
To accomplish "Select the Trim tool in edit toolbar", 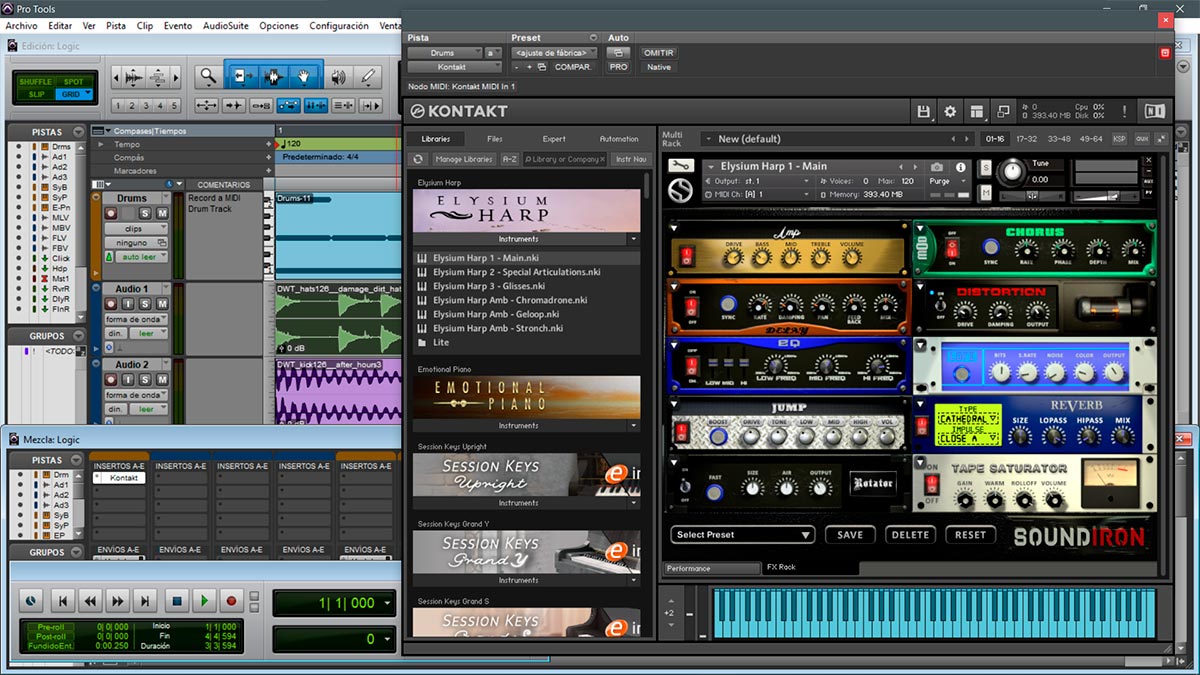I will click(x=242, y=76).
